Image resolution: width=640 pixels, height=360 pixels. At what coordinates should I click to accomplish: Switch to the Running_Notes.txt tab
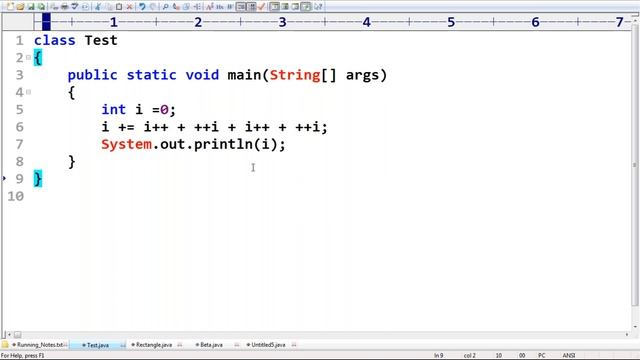click(40, 345)
